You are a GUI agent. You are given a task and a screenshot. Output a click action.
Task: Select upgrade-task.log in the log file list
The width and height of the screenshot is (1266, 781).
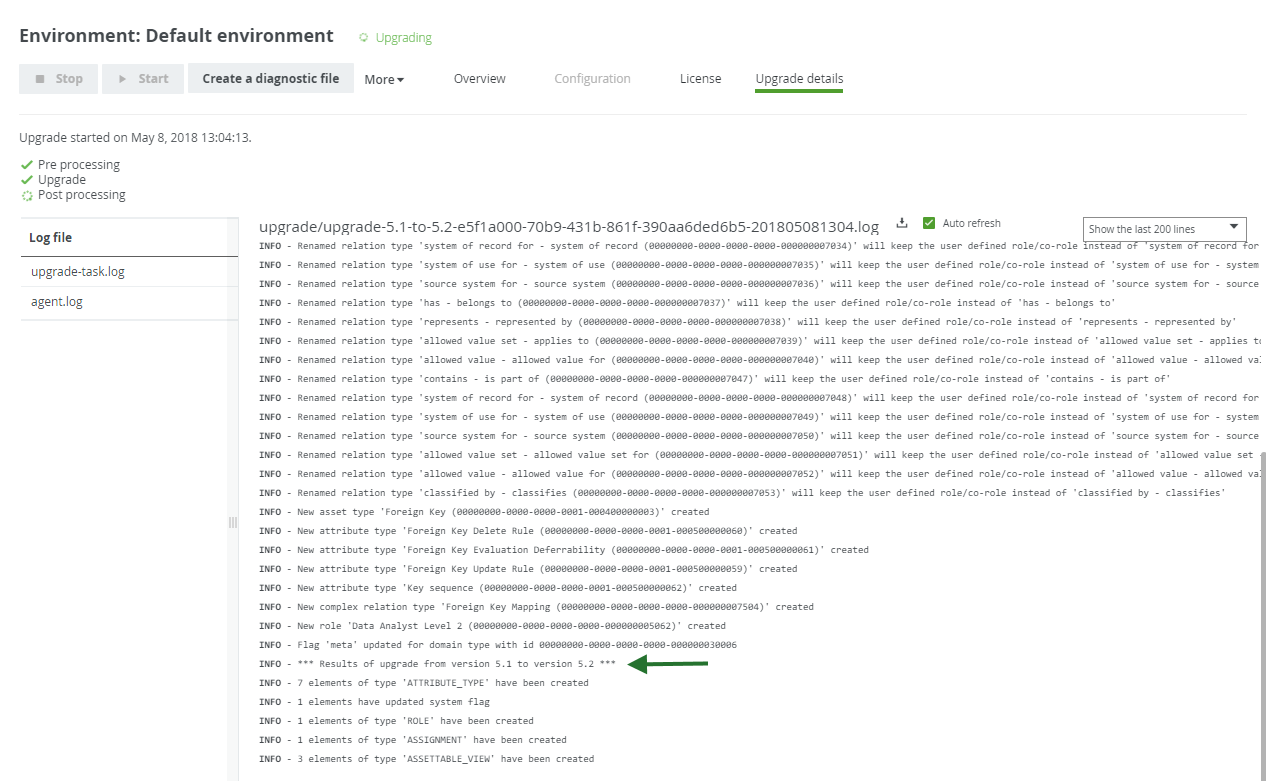point(78,272)
